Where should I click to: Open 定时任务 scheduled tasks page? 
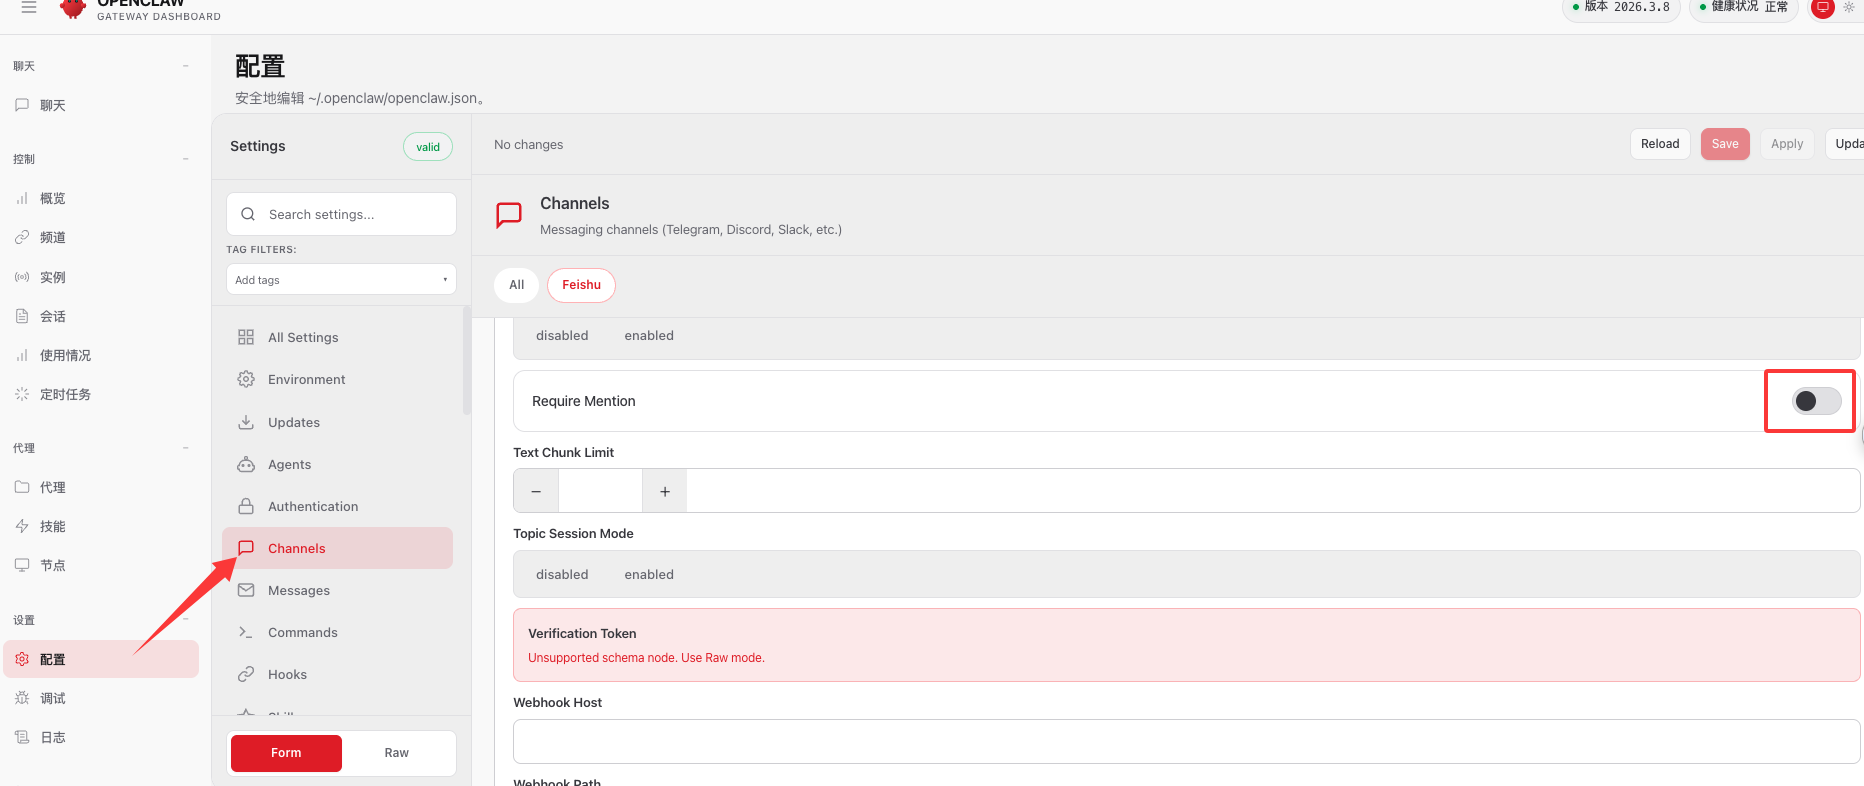coord(100,394)
